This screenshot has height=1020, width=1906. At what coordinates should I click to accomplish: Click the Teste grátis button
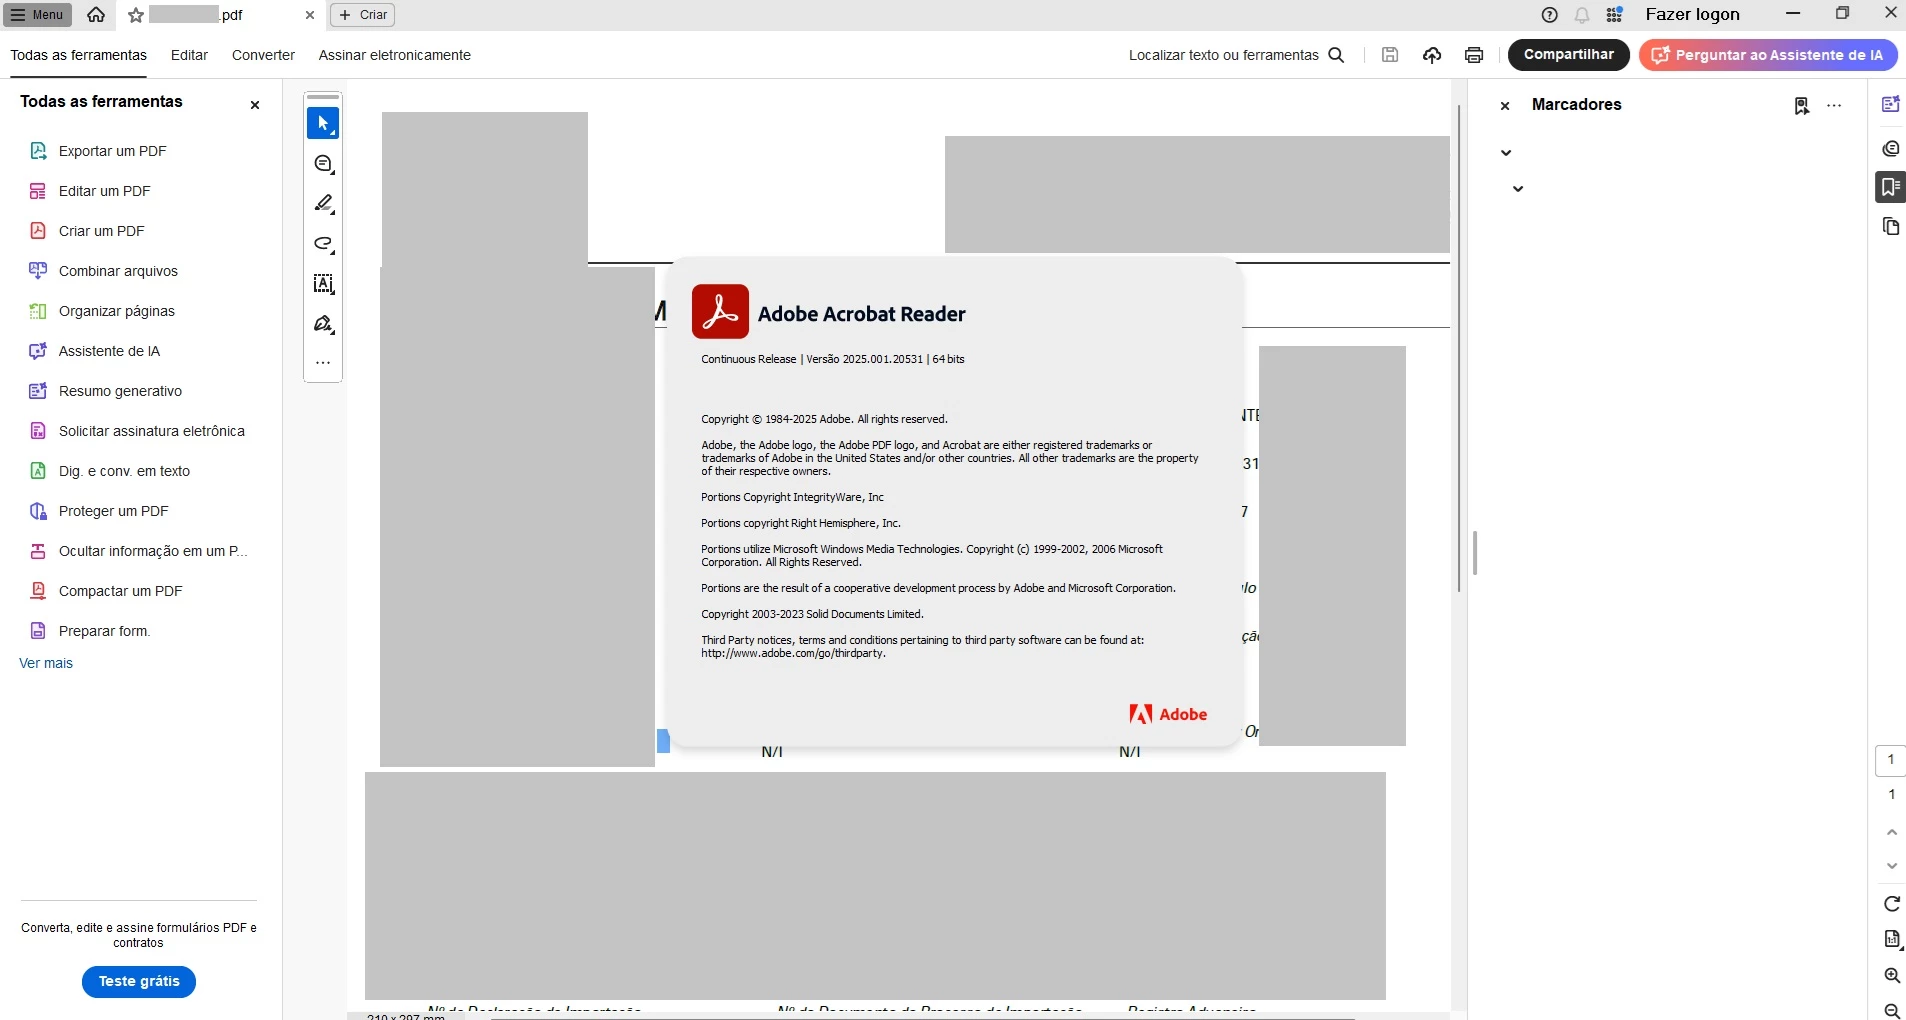139,981
